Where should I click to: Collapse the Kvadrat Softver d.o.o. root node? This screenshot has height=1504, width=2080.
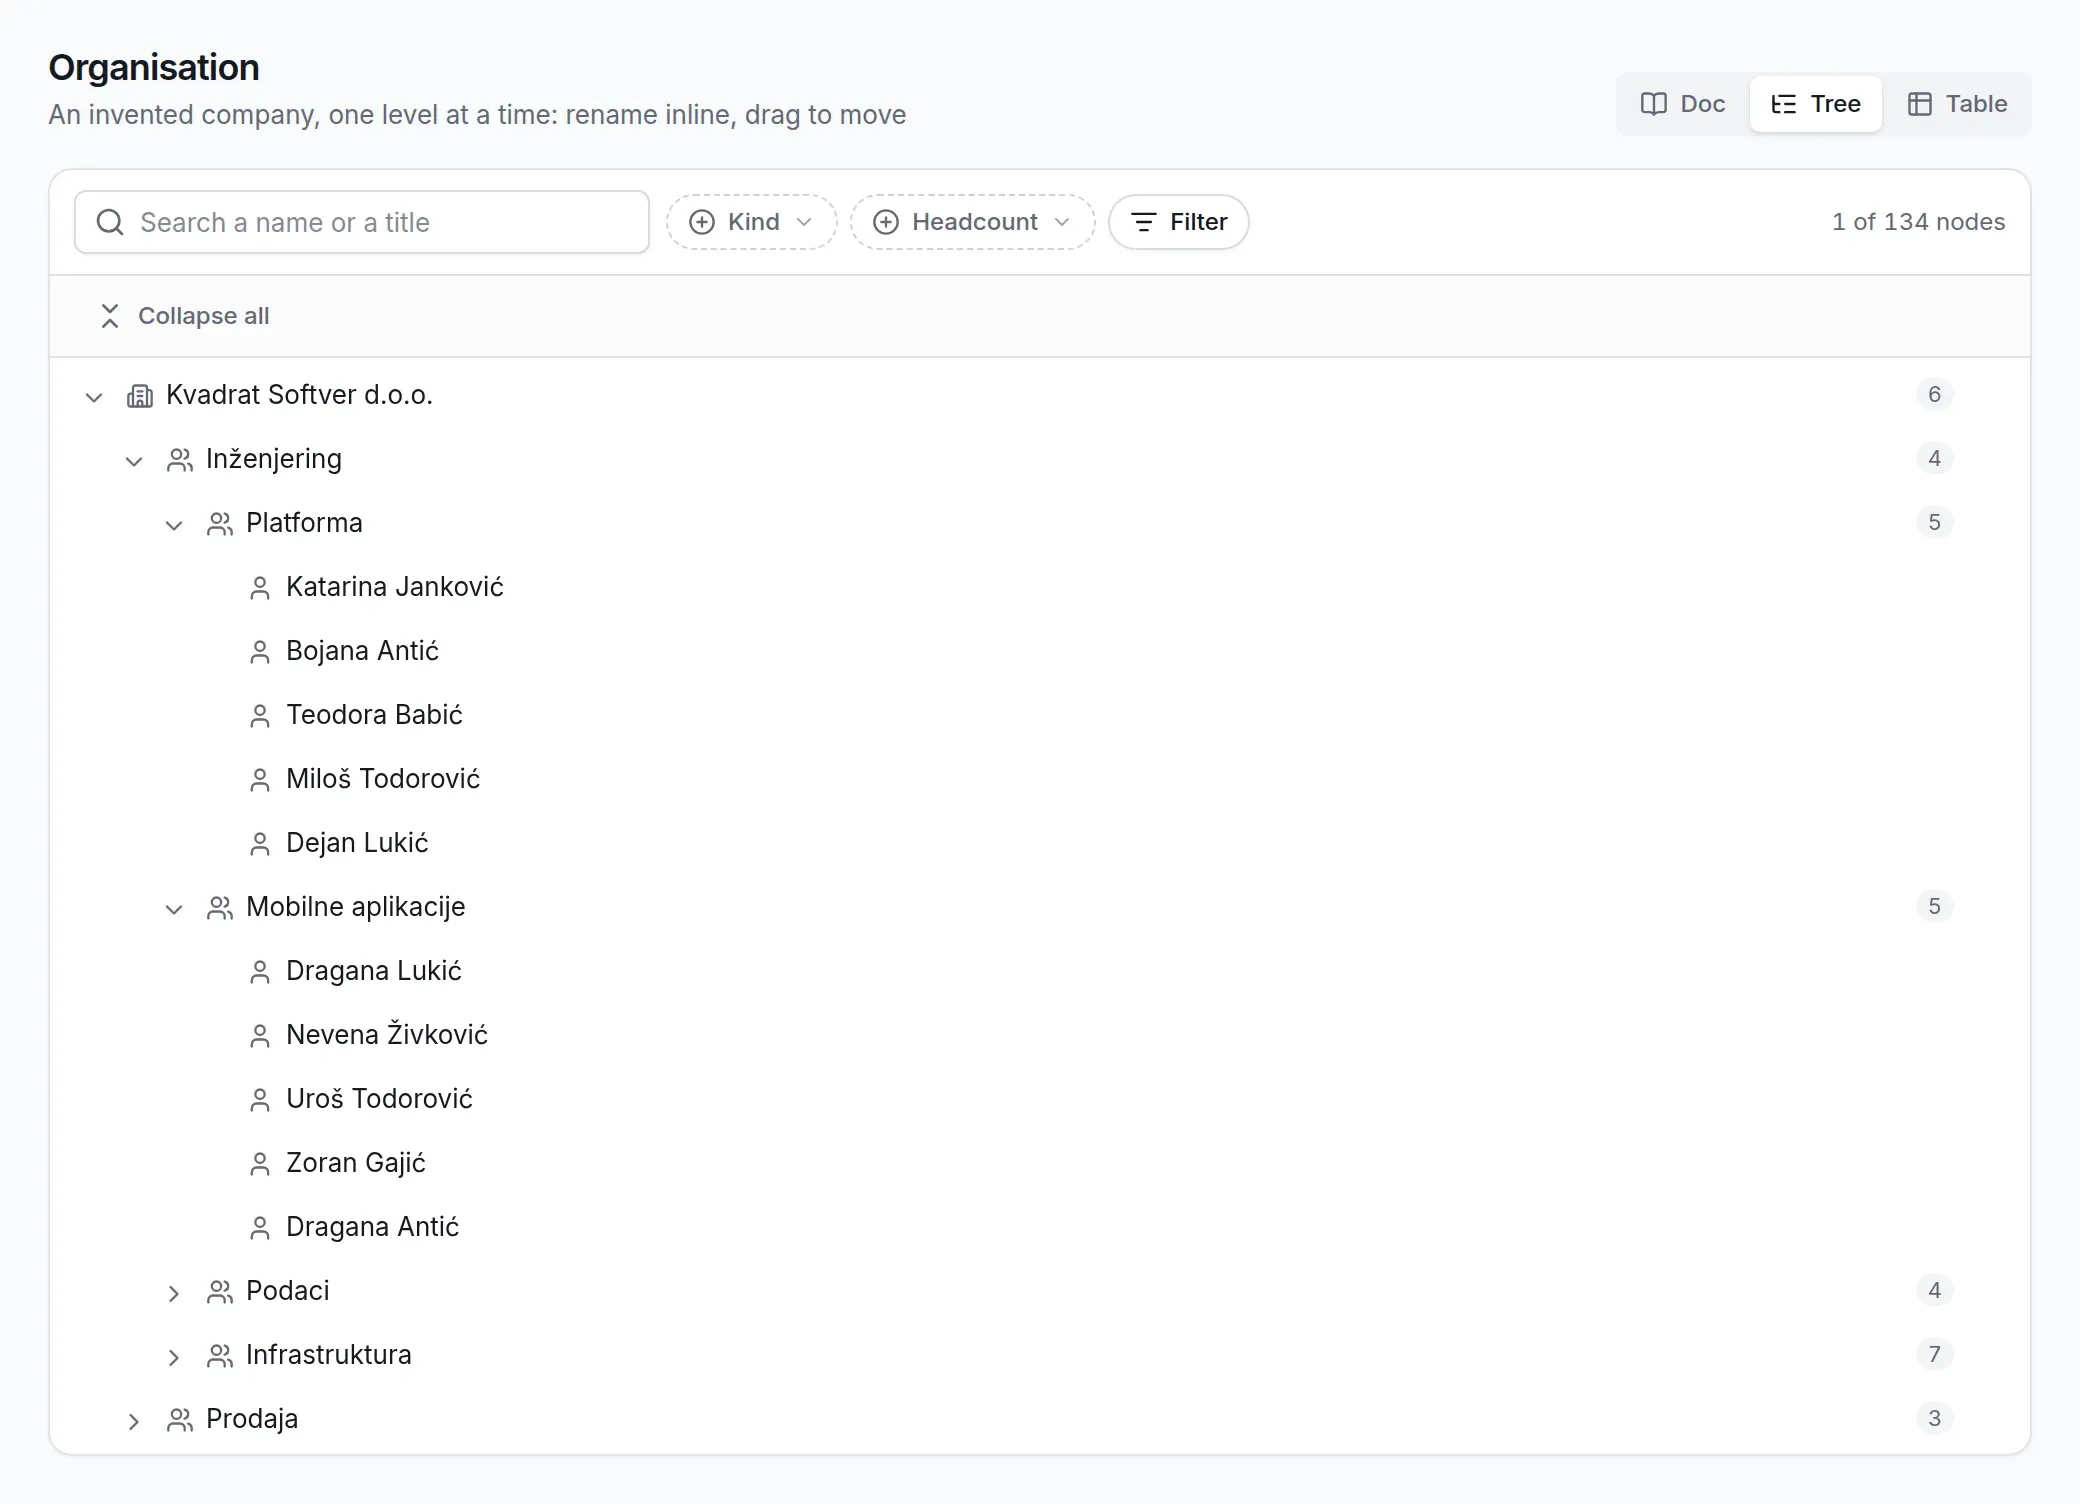click(x=94, y=397)
